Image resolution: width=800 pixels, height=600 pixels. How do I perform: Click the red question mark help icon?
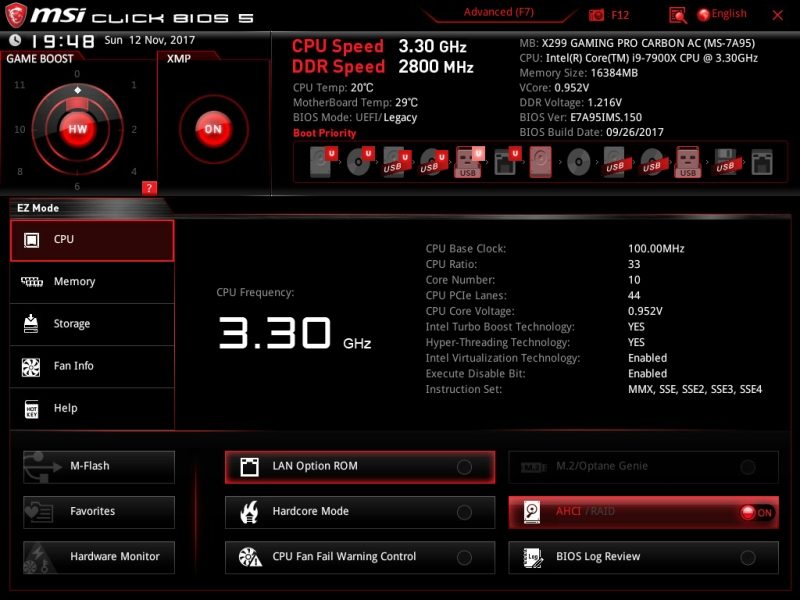[x=149, y=187]
